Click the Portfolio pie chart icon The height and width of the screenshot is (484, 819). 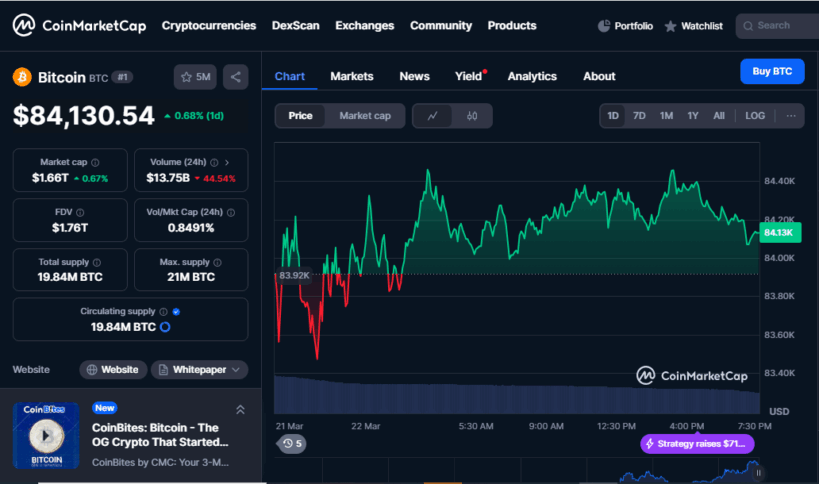(x=604, y=26)
